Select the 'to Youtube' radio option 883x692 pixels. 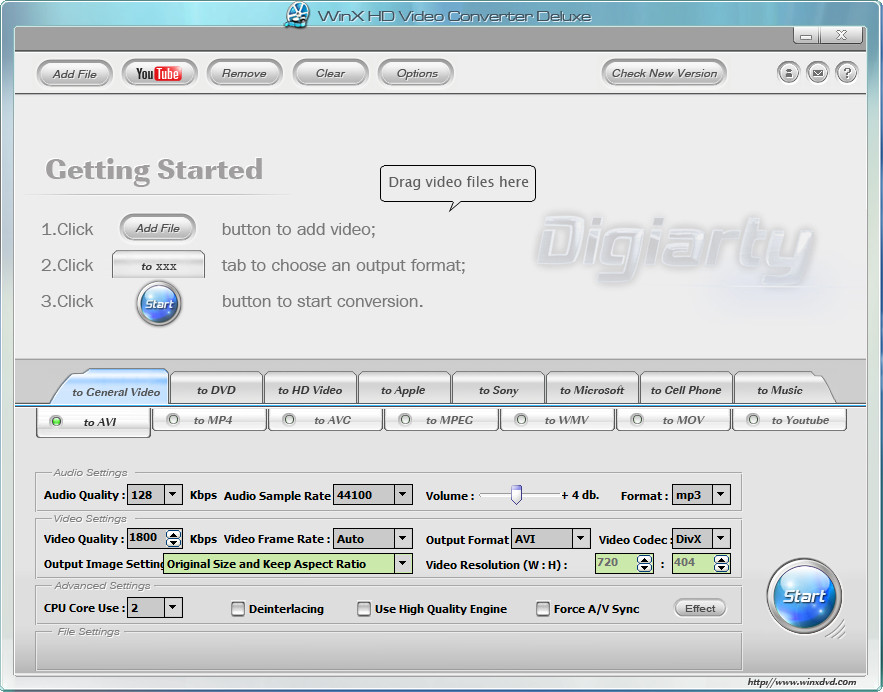point(753,419)
